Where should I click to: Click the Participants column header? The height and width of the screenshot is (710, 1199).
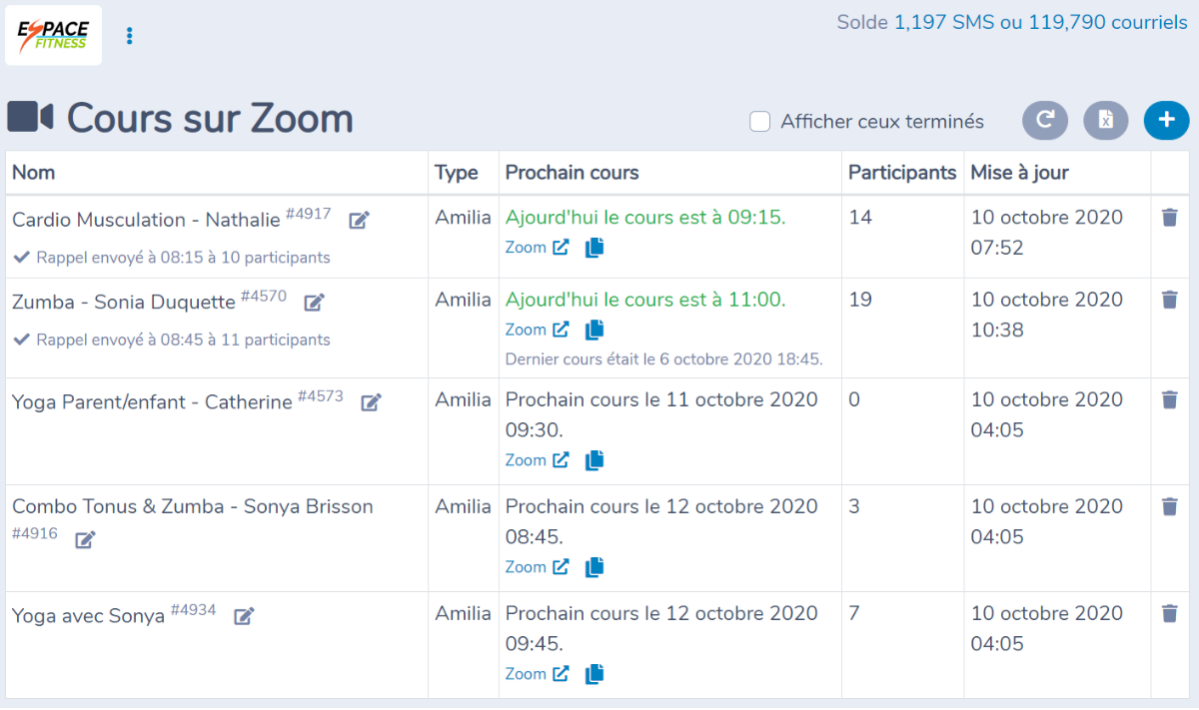[902, 173]
